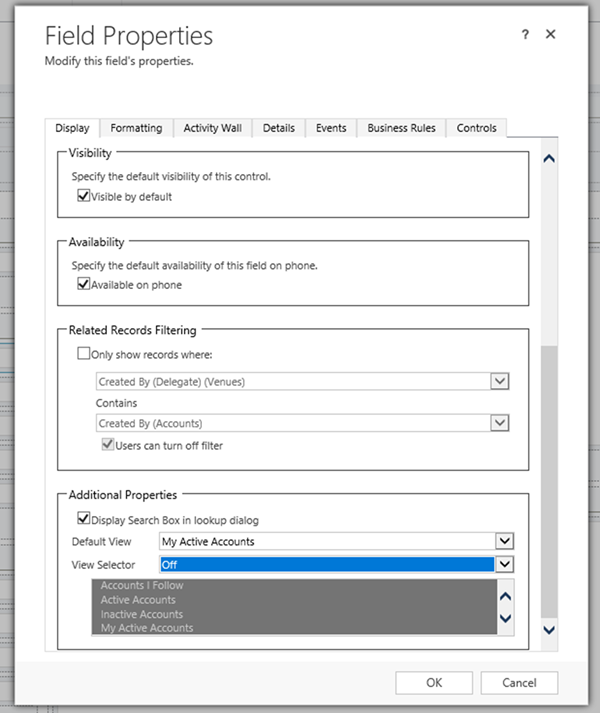This screenshot has width=600, height=713.
Task: Toggle Visible by default checkbox
Action: pyautogui.click(x=84, y=197)
